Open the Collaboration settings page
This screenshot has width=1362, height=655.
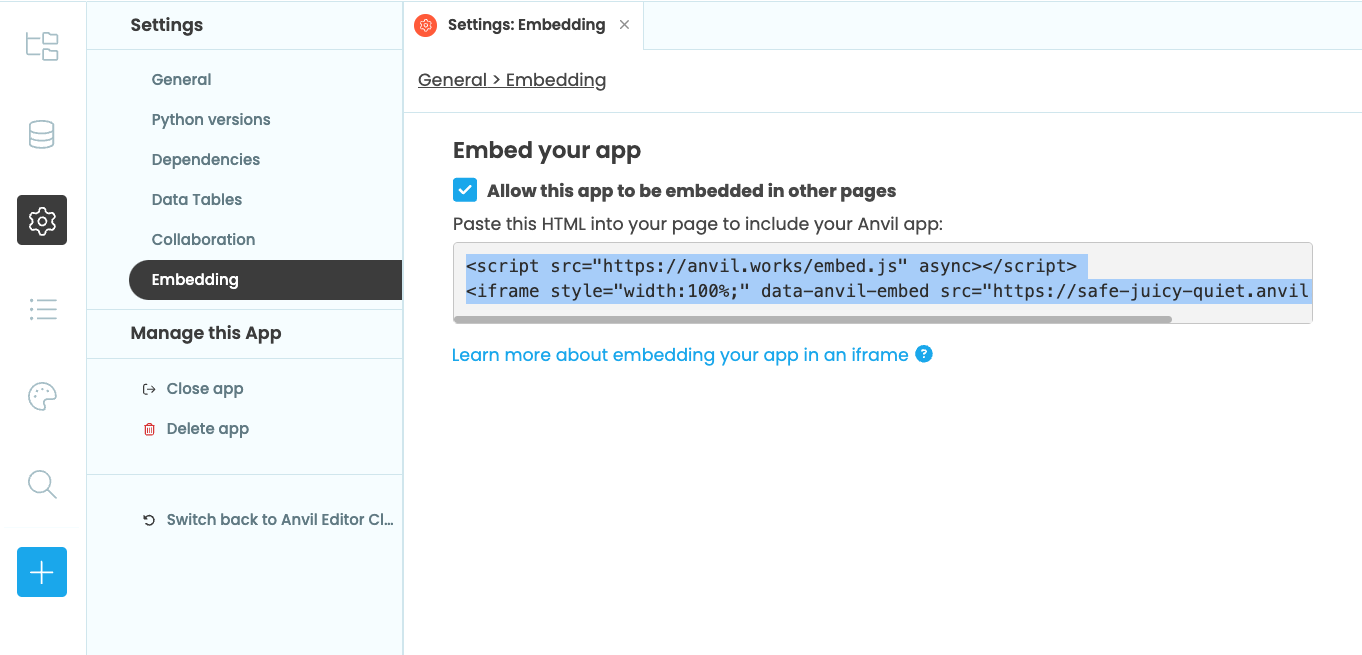pos(203,239)
